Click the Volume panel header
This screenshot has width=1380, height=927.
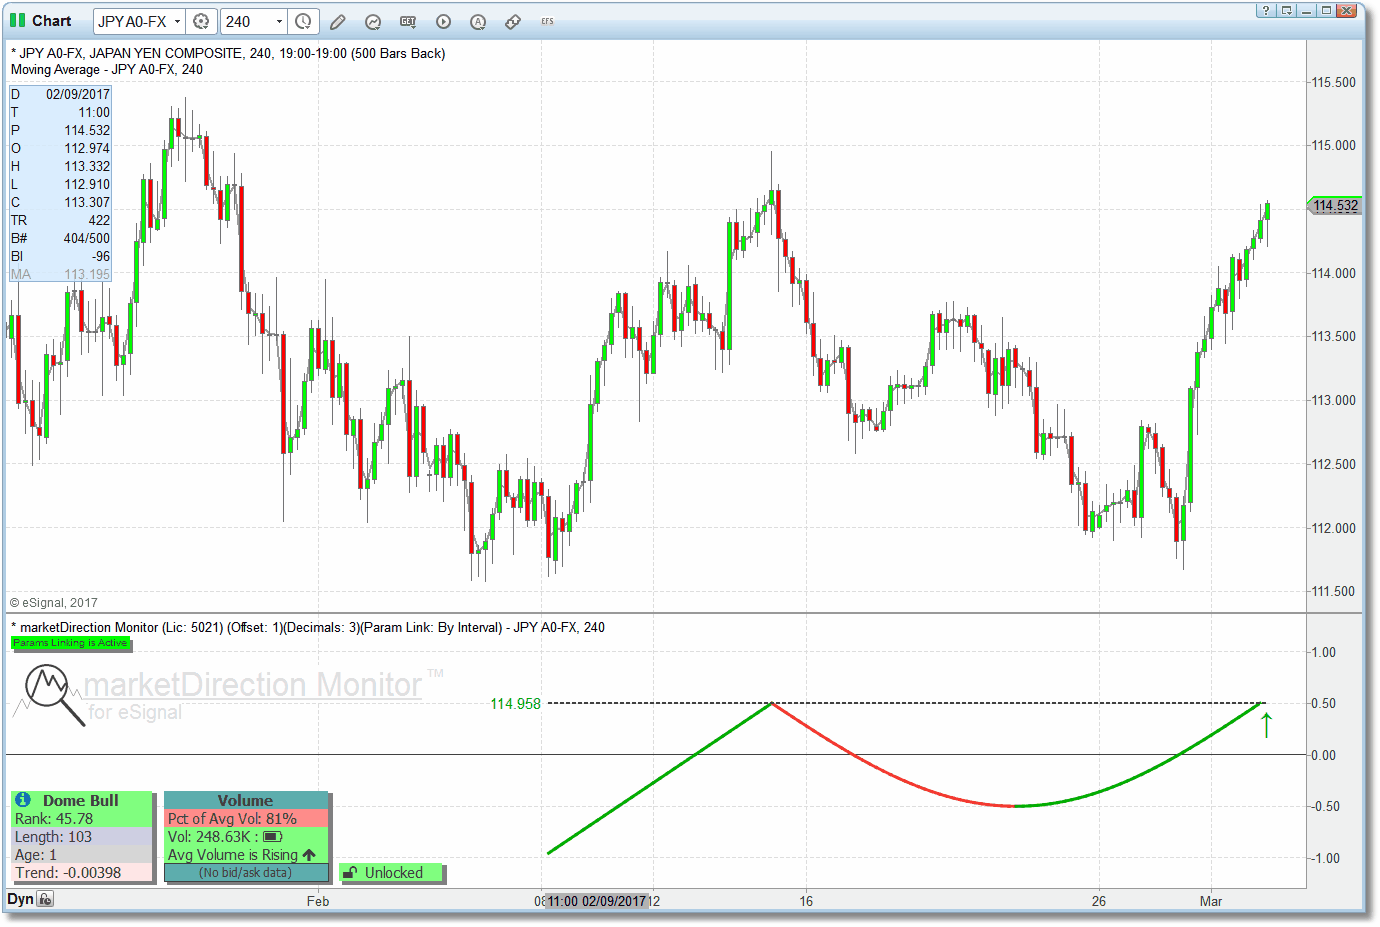246,801
